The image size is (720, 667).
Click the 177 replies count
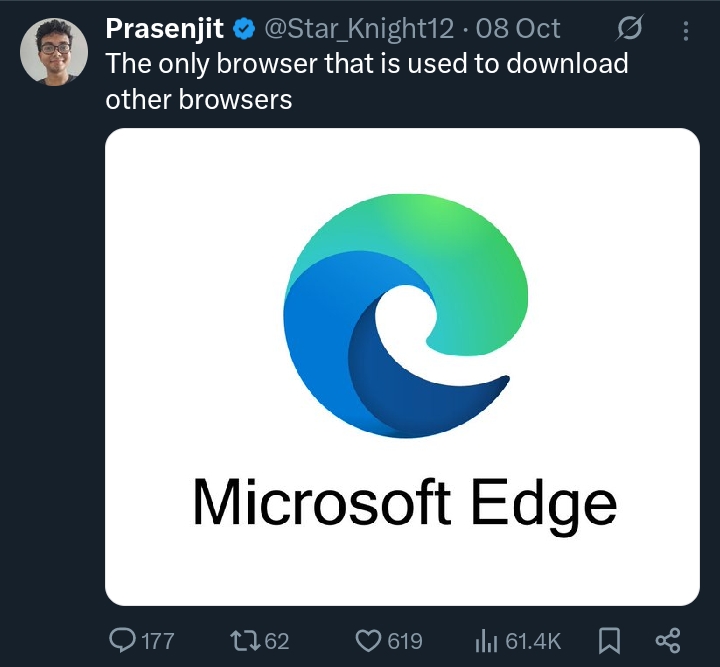tap(158, 640)
